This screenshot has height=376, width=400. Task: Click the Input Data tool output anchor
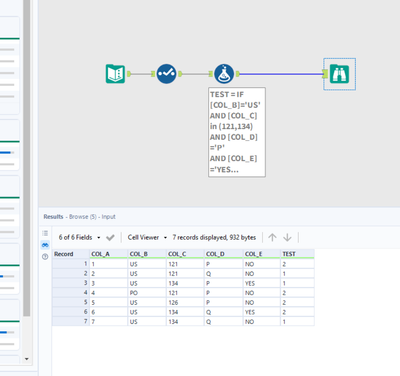(x=129, y=74)
